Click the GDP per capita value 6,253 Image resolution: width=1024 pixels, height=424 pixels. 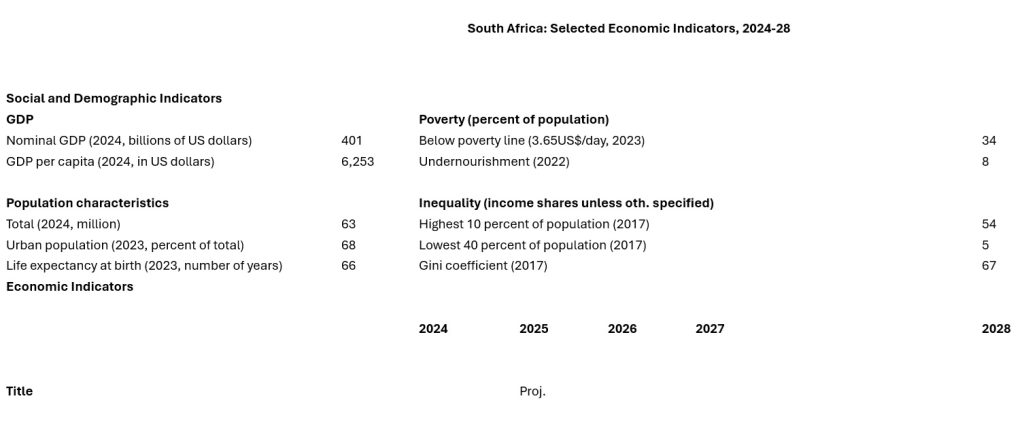pyautogui.click(x=357, y=161)
